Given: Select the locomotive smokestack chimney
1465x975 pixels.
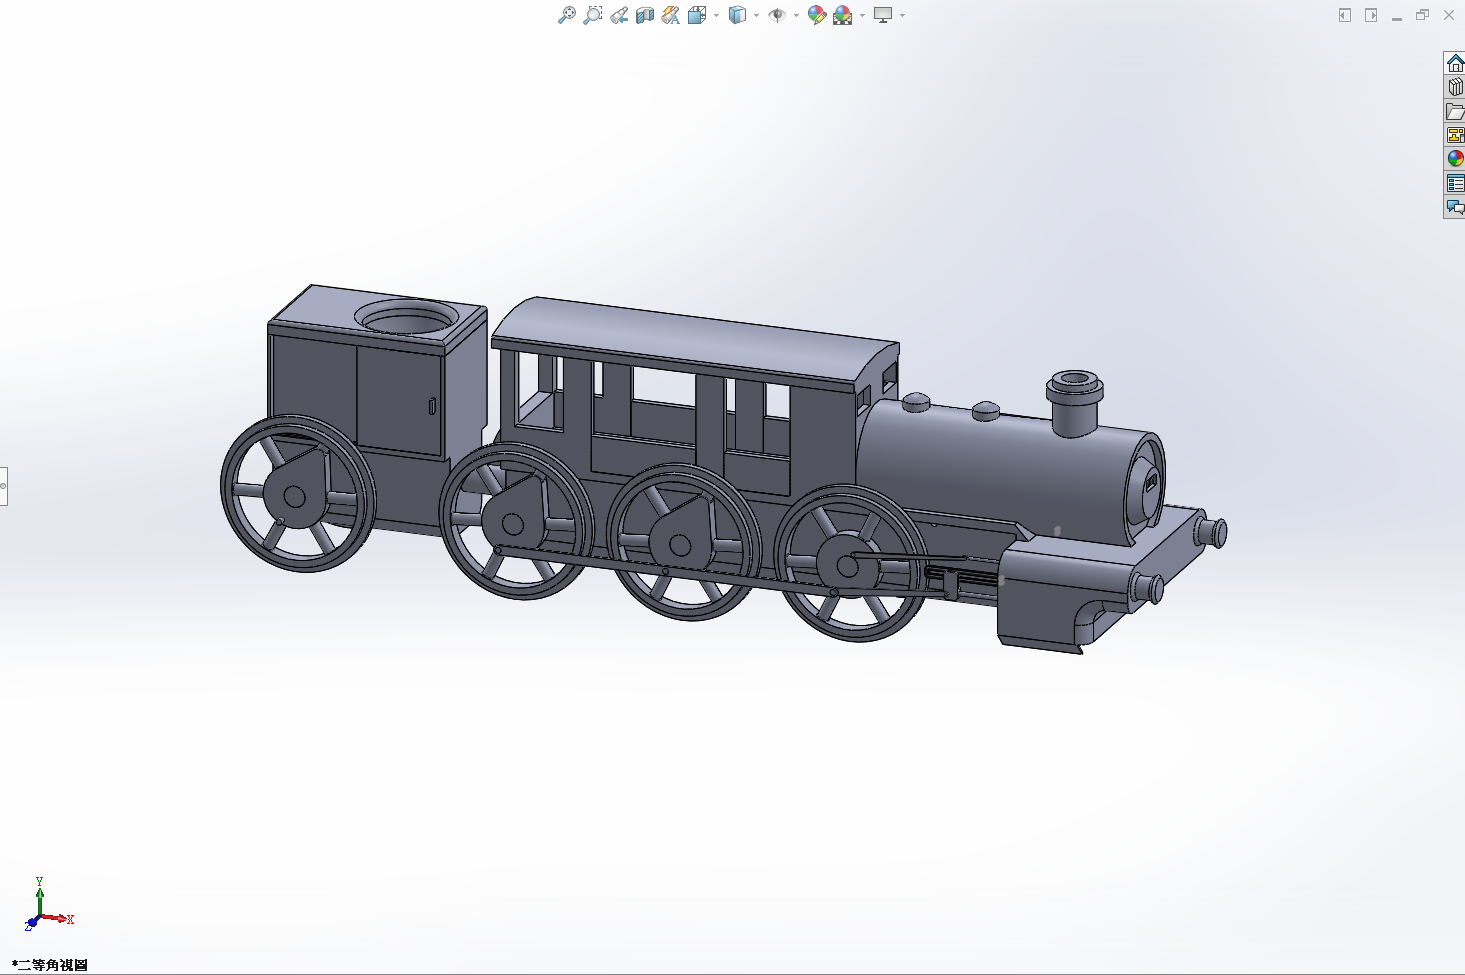Looking at the screenshot, I should pos(1075,403).
